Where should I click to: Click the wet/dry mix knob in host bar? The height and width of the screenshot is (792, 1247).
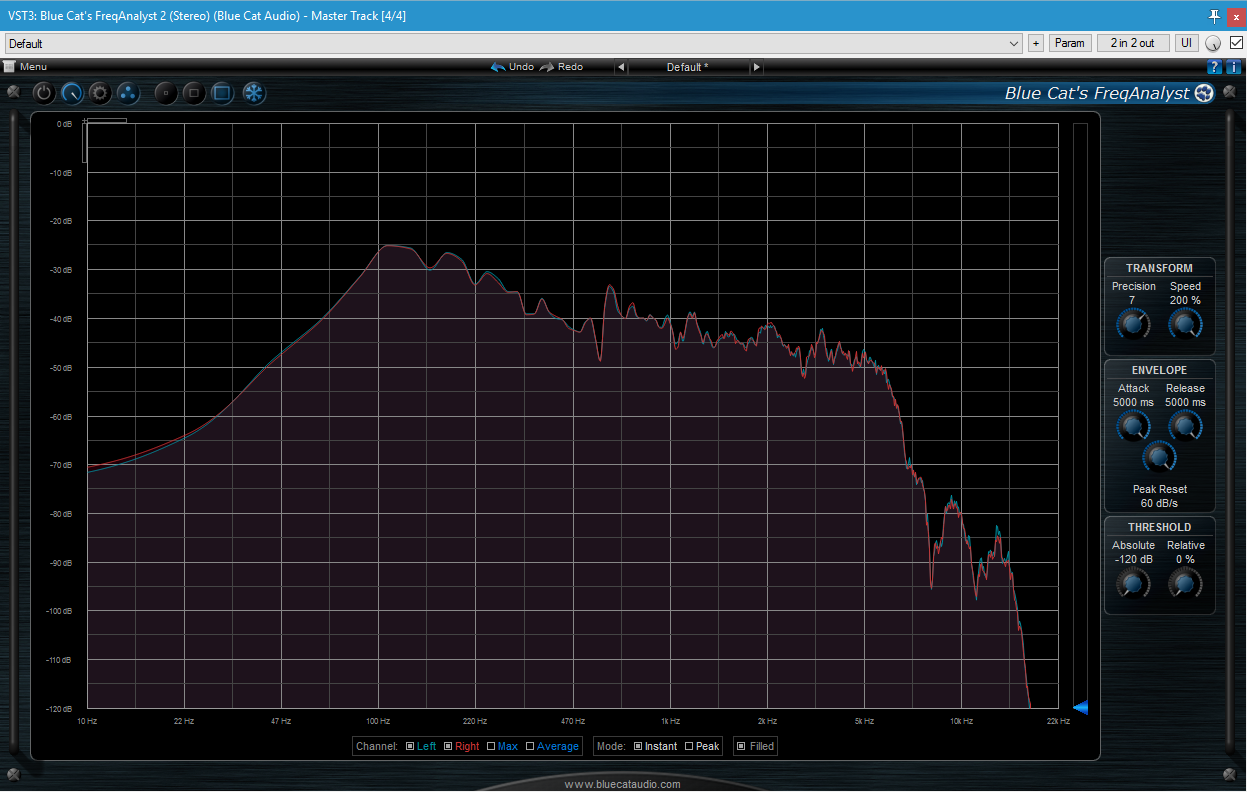pos(1214,43)
